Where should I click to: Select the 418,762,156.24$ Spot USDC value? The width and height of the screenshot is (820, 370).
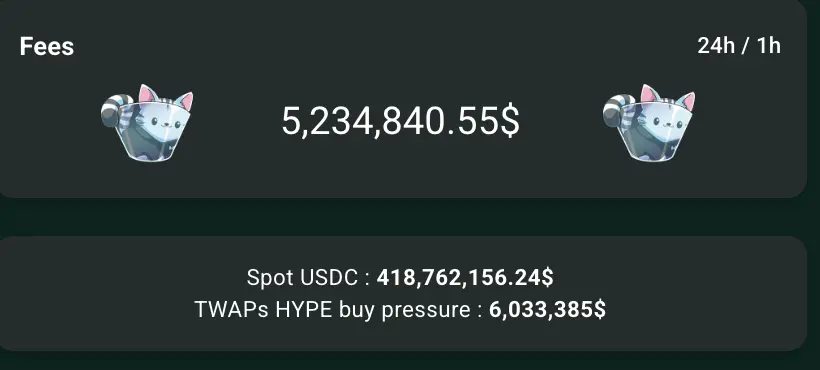click(465, 278)
